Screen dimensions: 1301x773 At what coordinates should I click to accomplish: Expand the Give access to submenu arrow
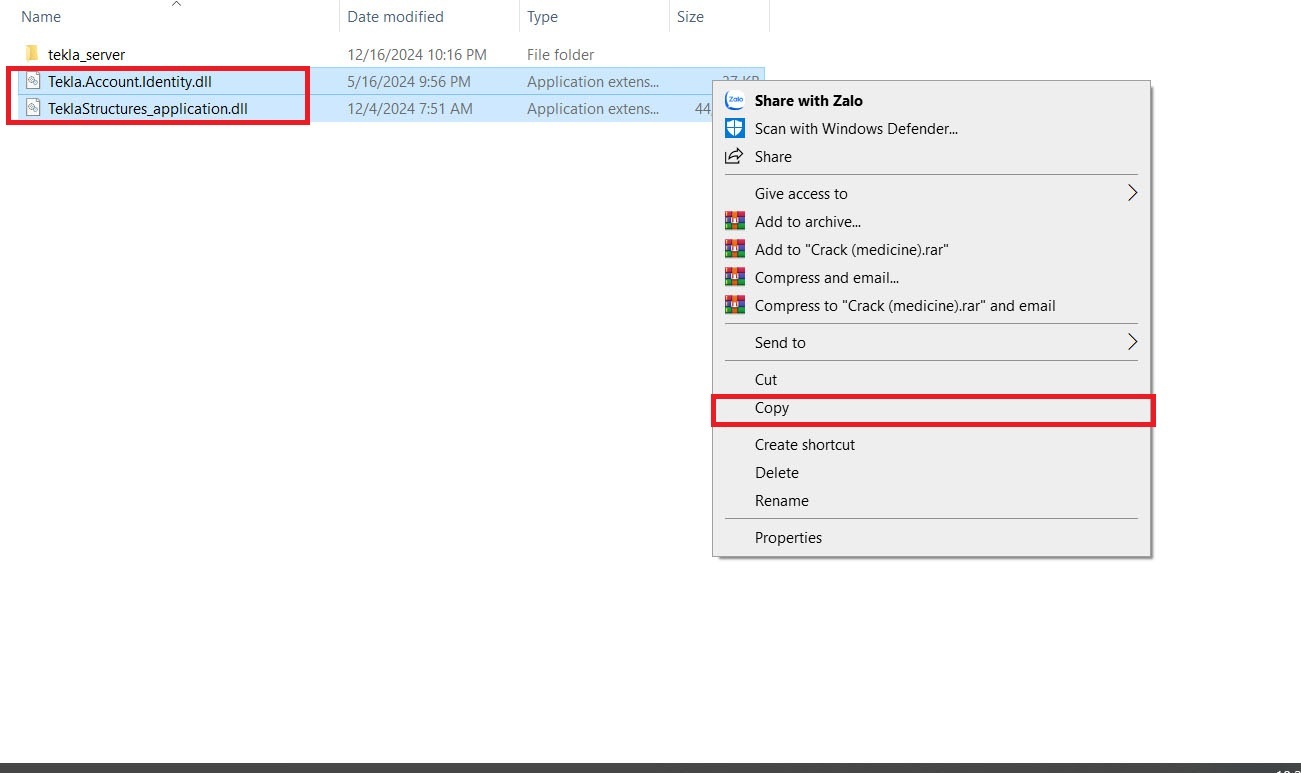(x=1132, y=193)
